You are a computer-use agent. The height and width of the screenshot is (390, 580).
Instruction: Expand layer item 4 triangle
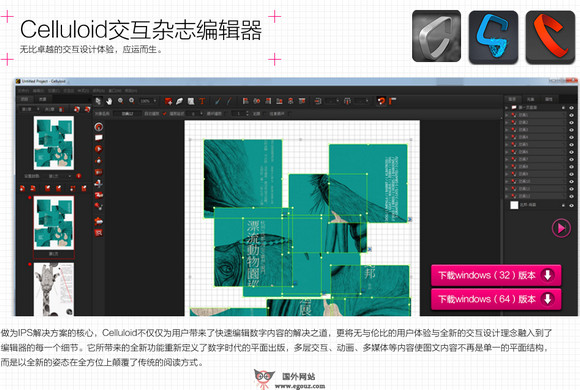(507, 137)
